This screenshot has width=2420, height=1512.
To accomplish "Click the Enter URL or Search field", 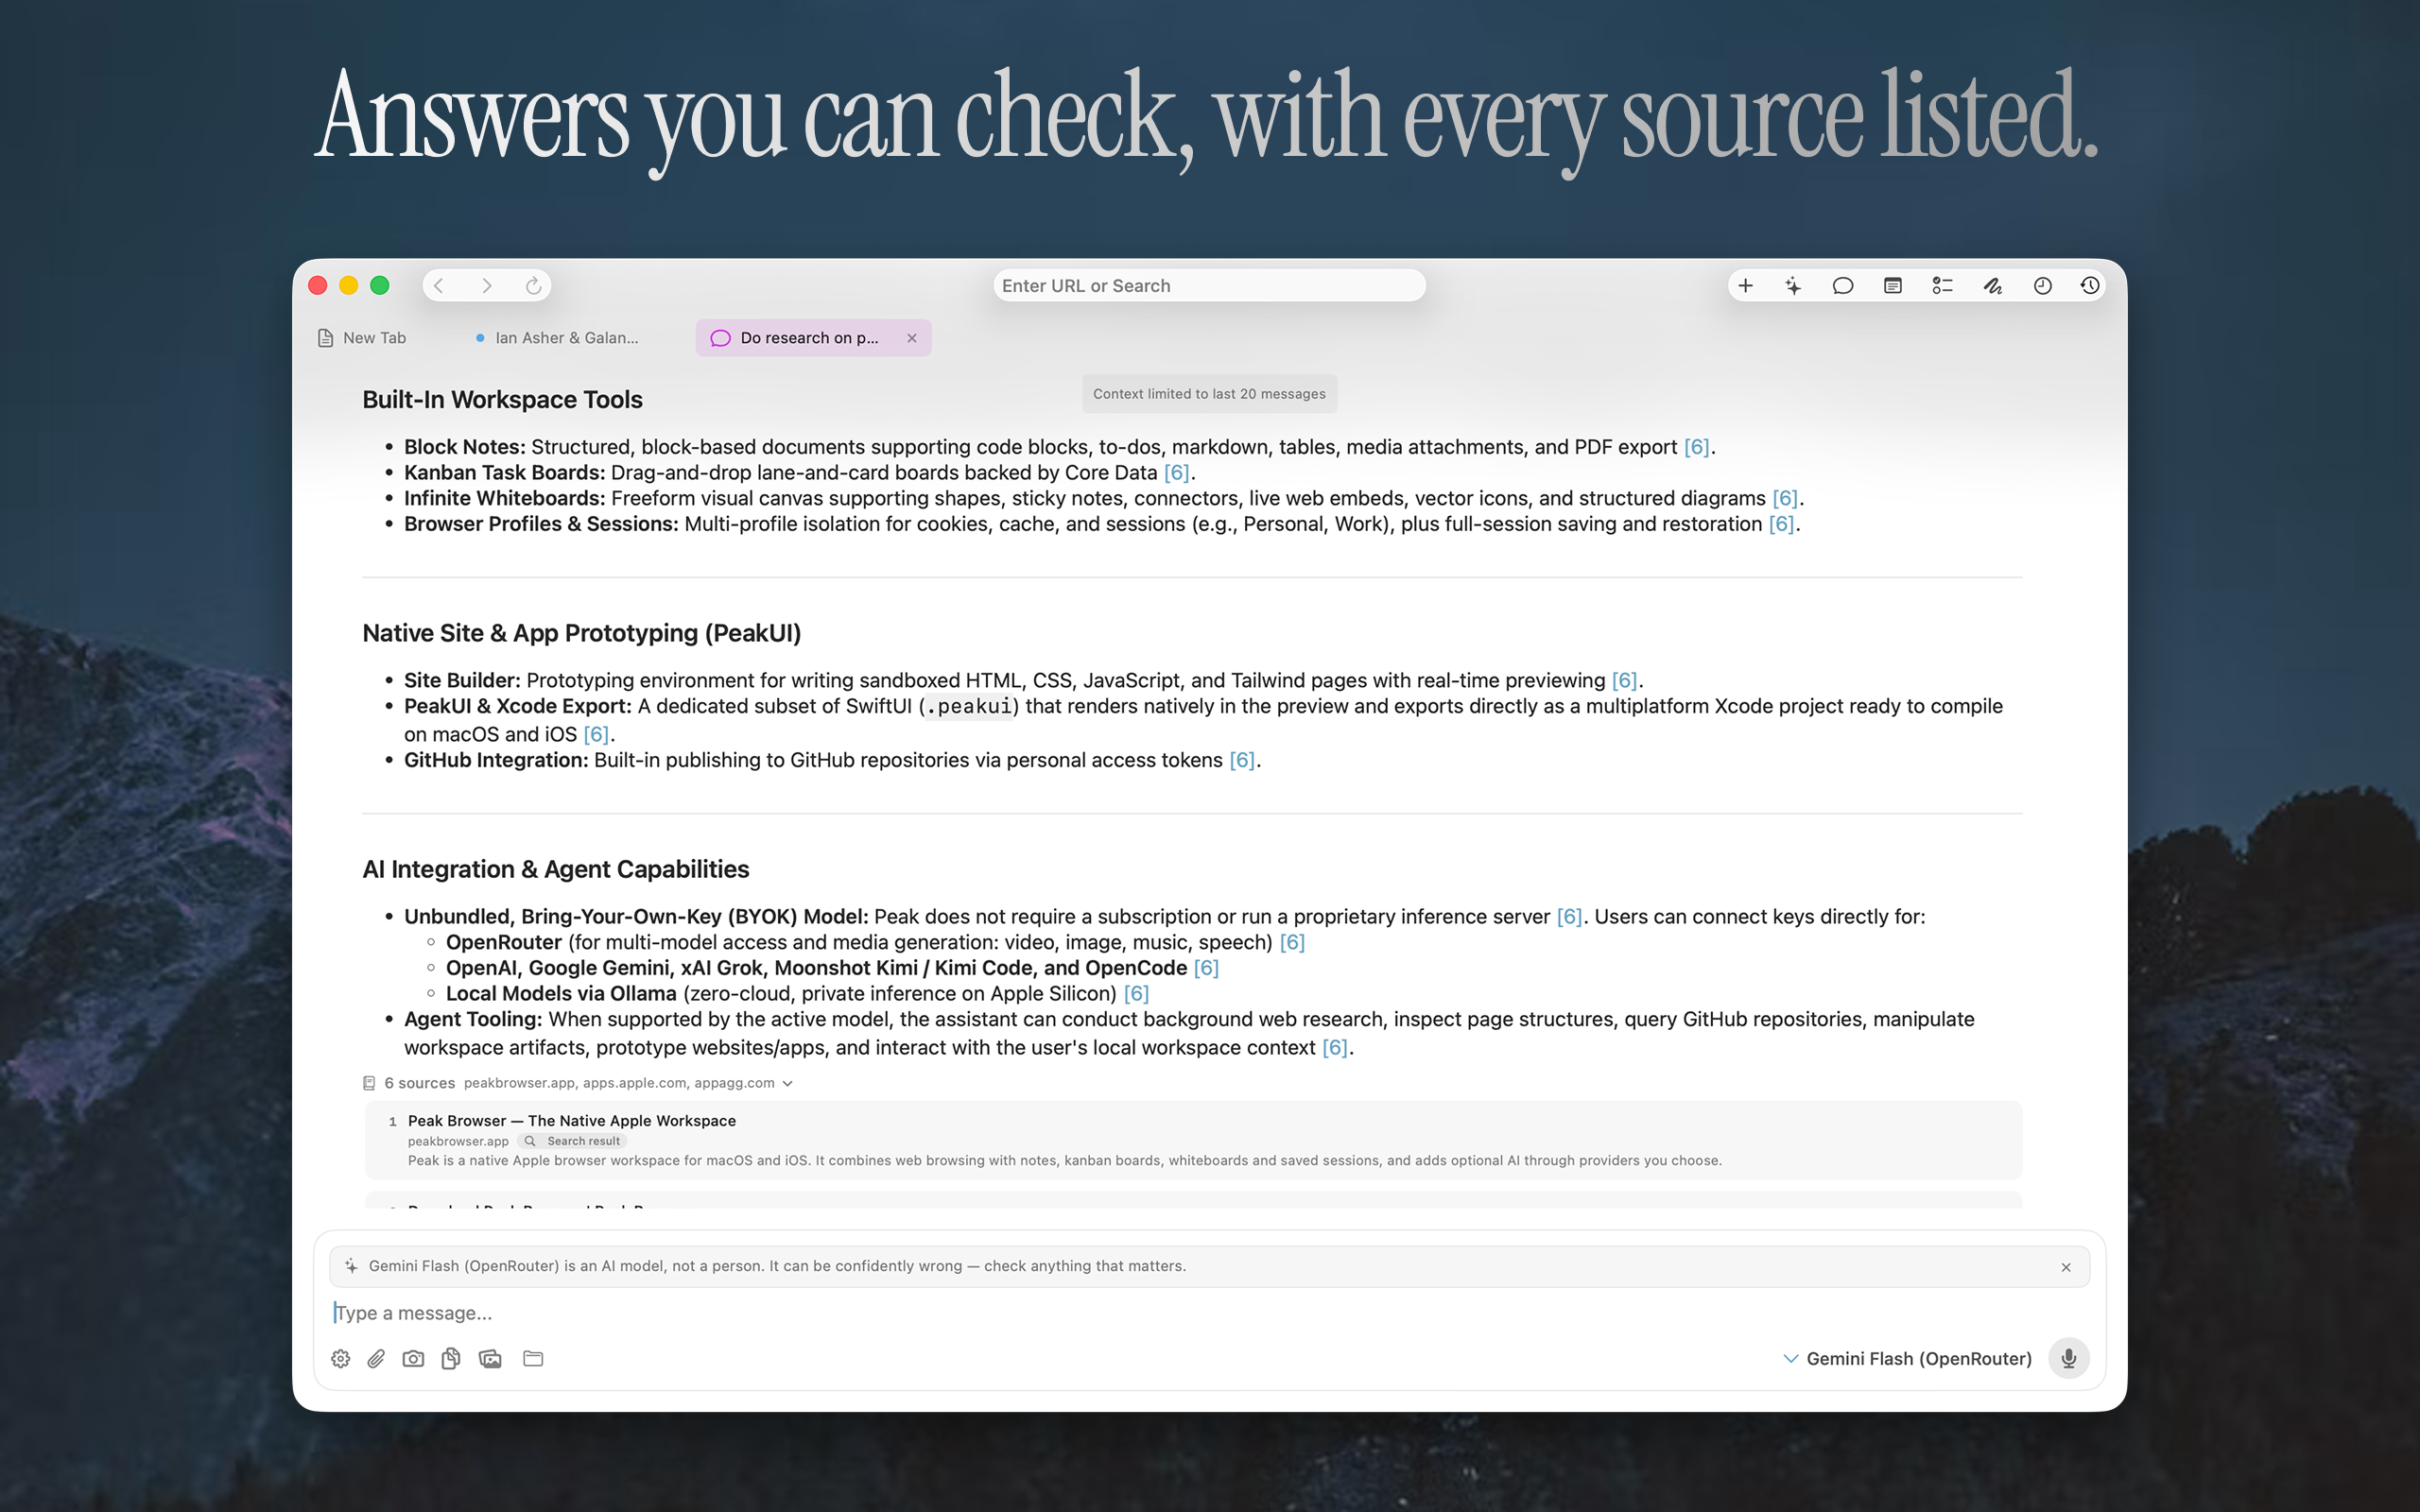I will (x=1209, y=286).
